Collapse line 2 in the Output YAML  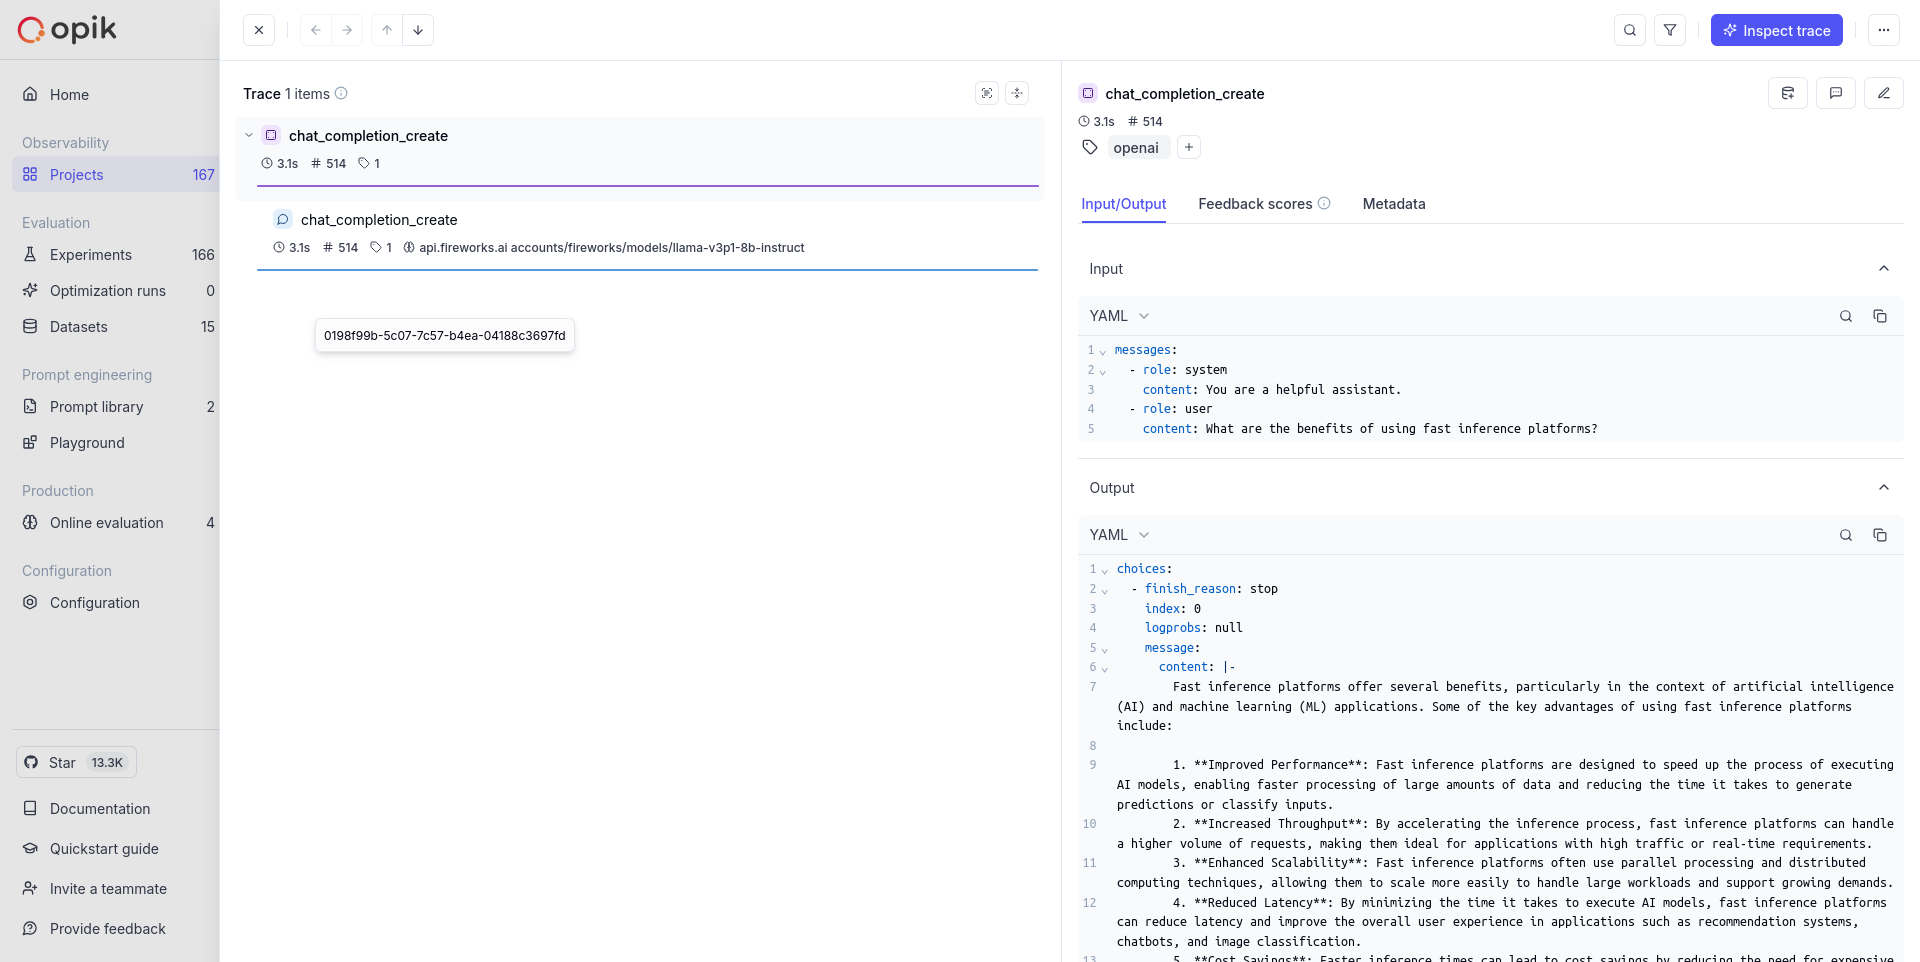pyautogui.click(x=1103, y=589)
